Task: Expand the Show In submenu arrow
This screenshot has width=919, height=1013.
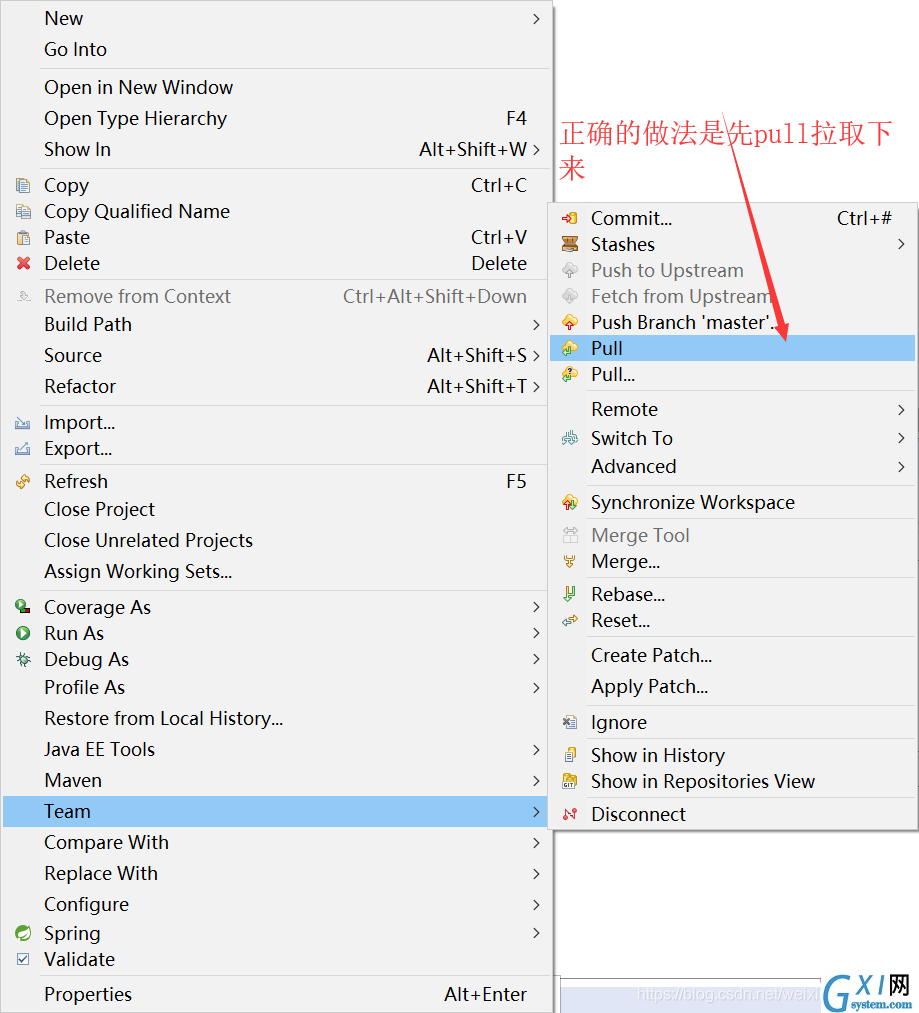Action: click(536, 150)
